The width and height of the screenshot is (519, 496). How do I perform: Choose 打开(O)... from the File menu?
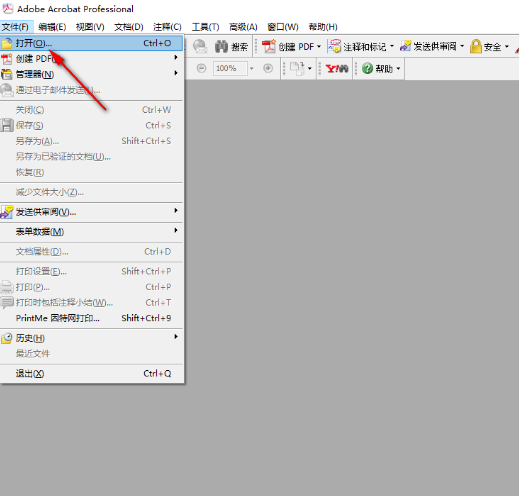[91, 43]
